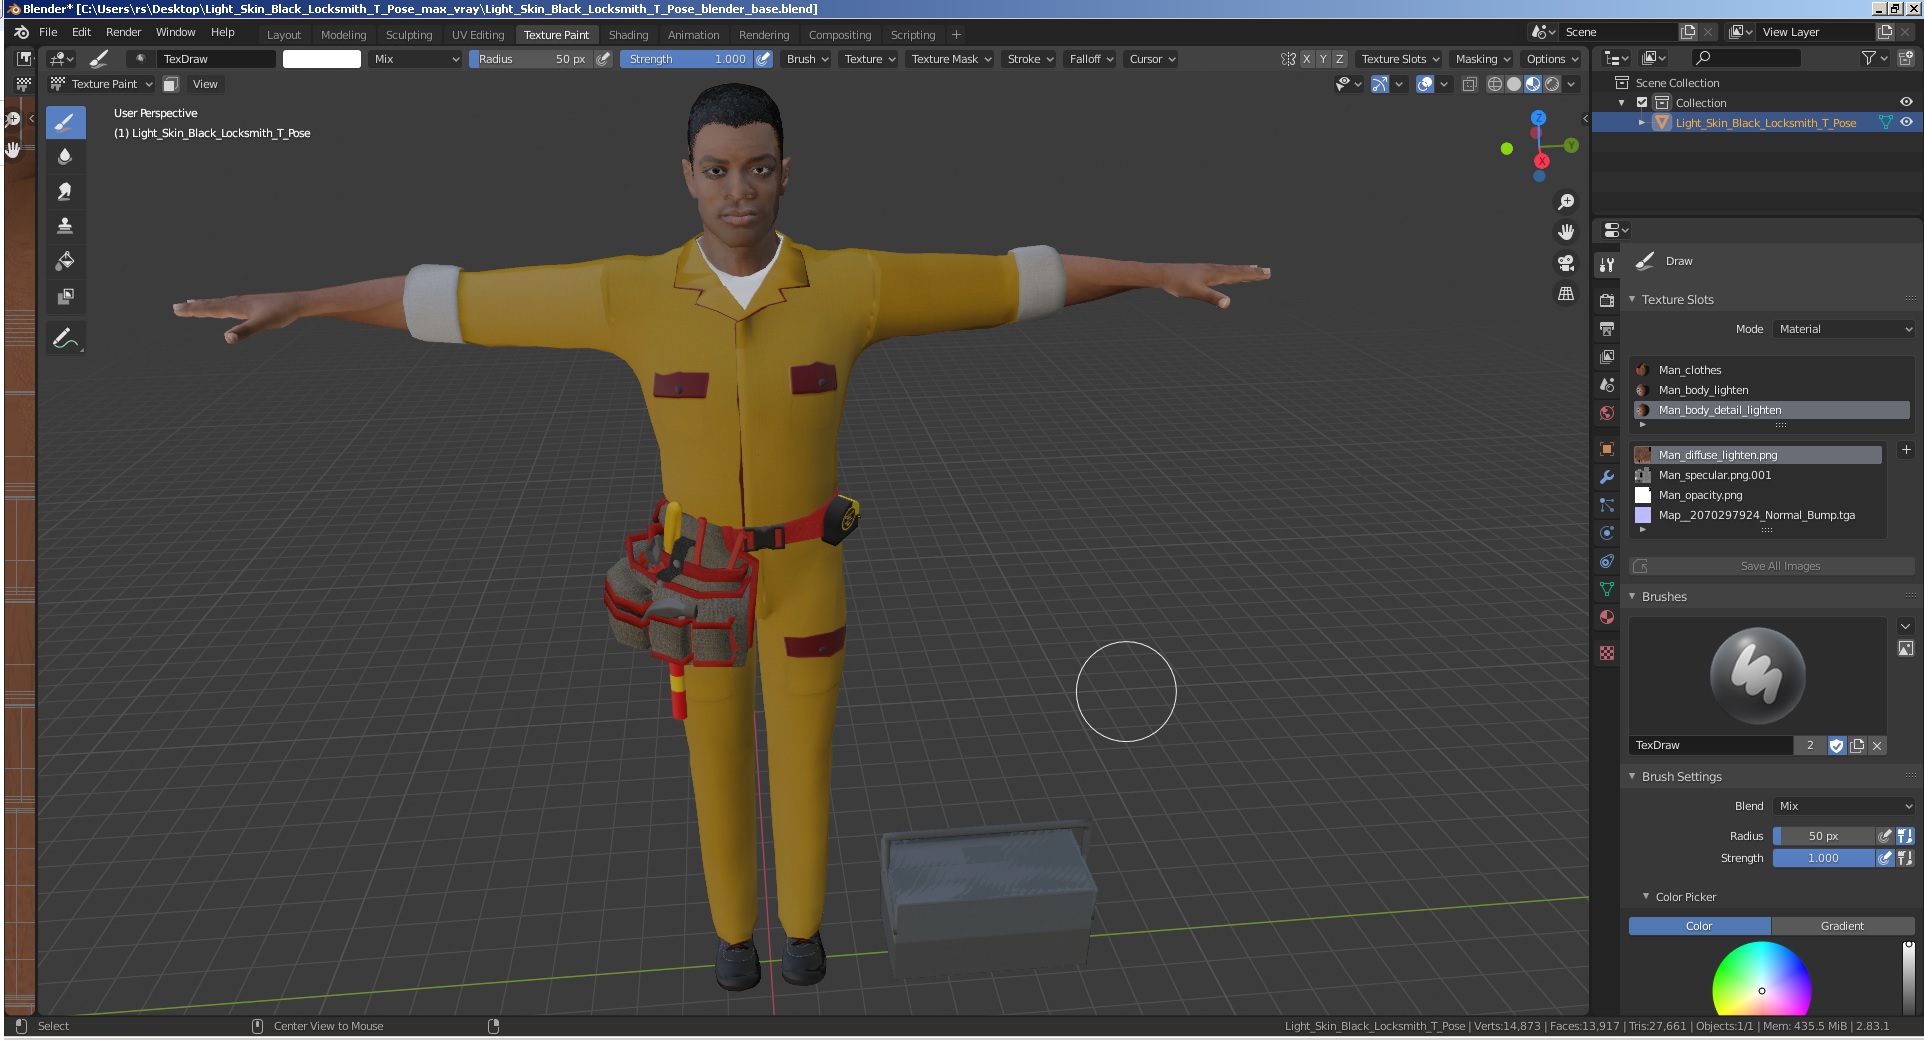Click the TexDraw brush name field

[x=1710, y=745]
